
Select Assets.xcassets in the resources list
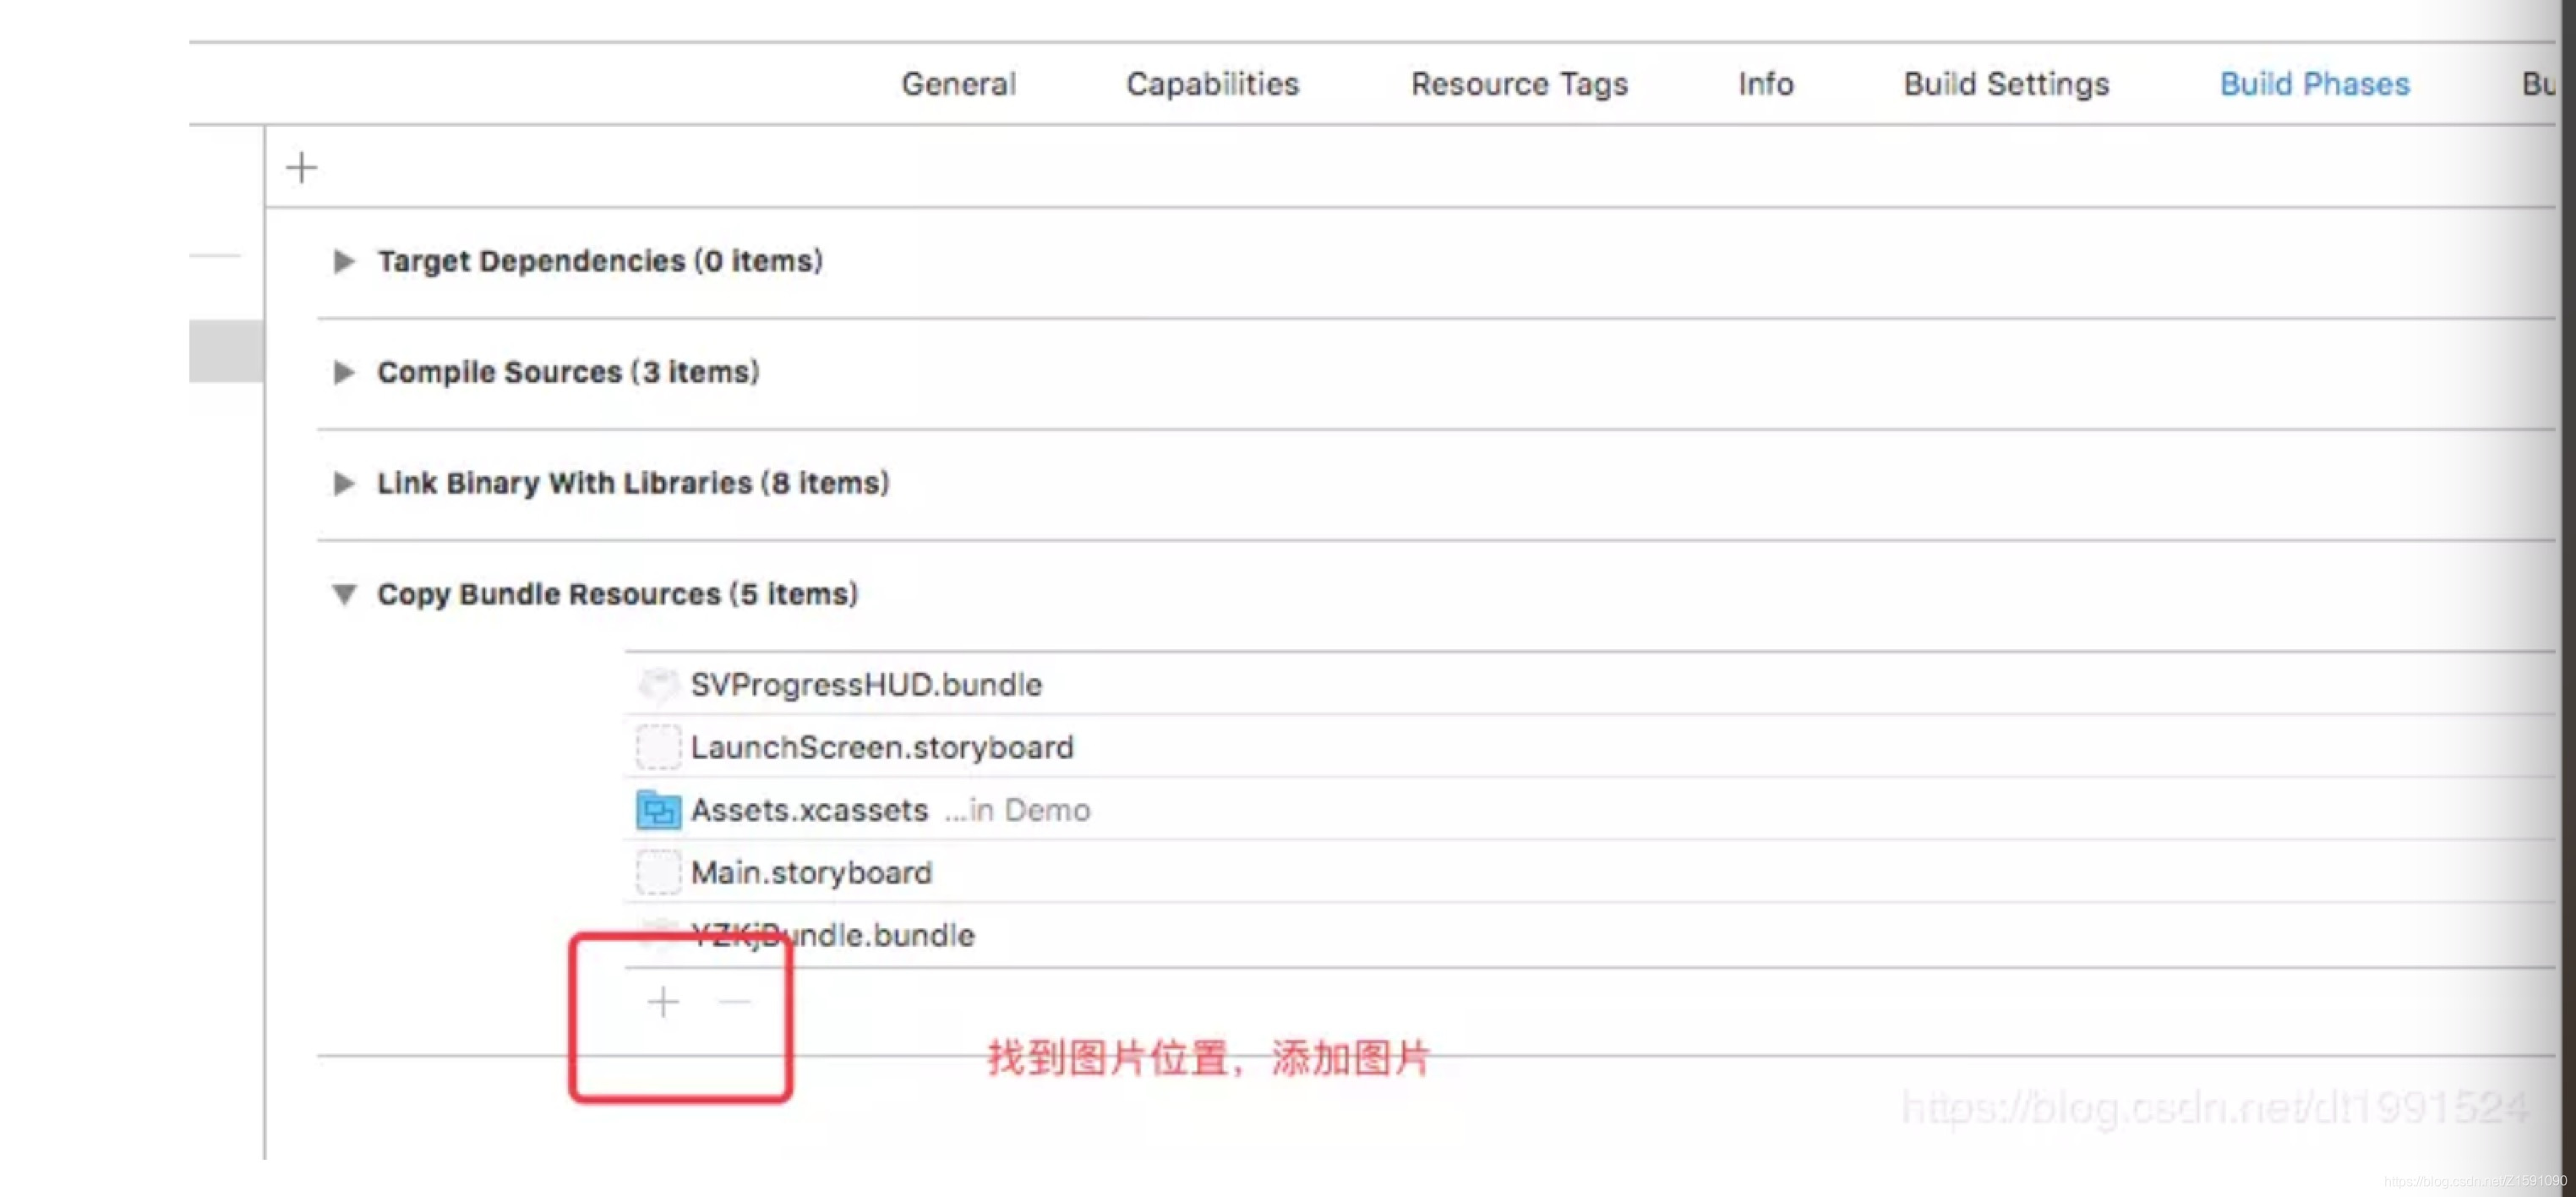click(809, 810)
